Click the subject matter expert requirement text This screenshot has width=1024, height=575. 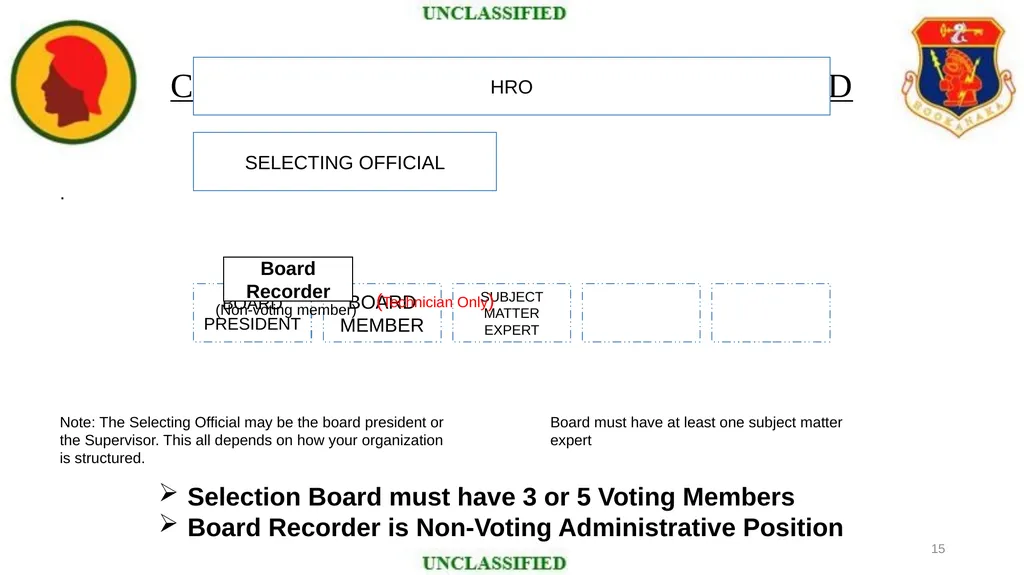(696, 431)
